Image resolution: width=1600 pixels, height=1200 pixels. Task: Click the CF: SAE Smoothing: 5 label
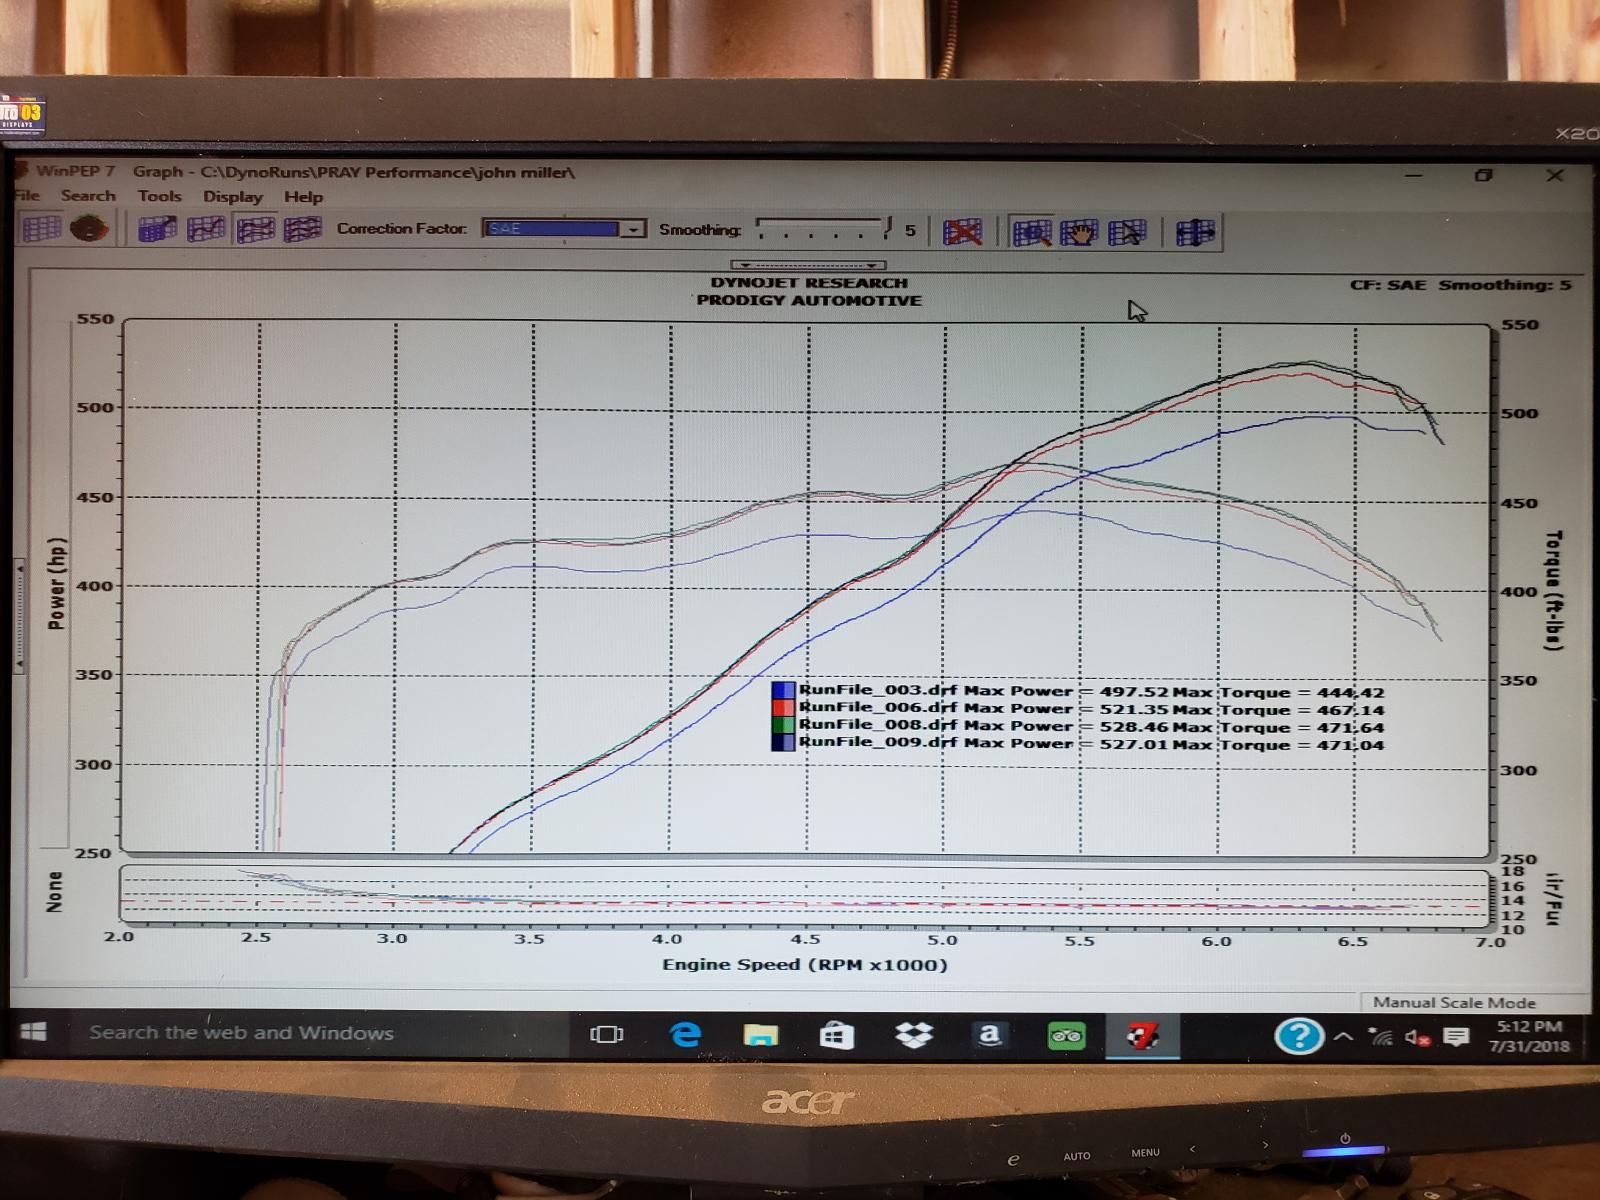tap(1461, 285)
